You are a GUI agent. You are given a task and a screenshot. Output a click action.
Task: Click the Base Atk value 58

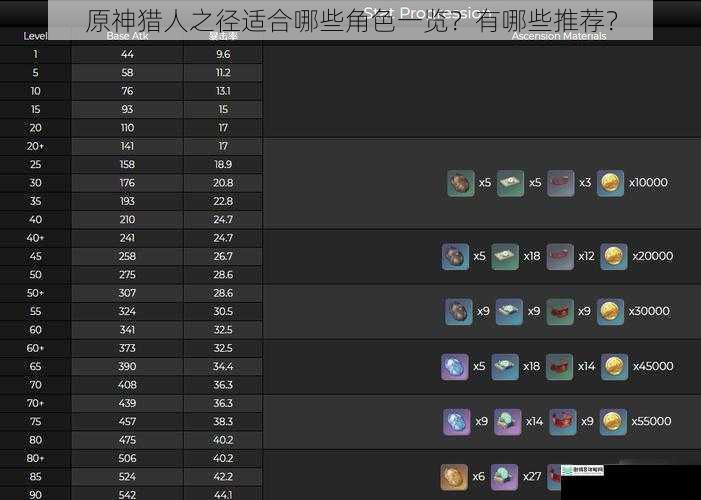127,72
